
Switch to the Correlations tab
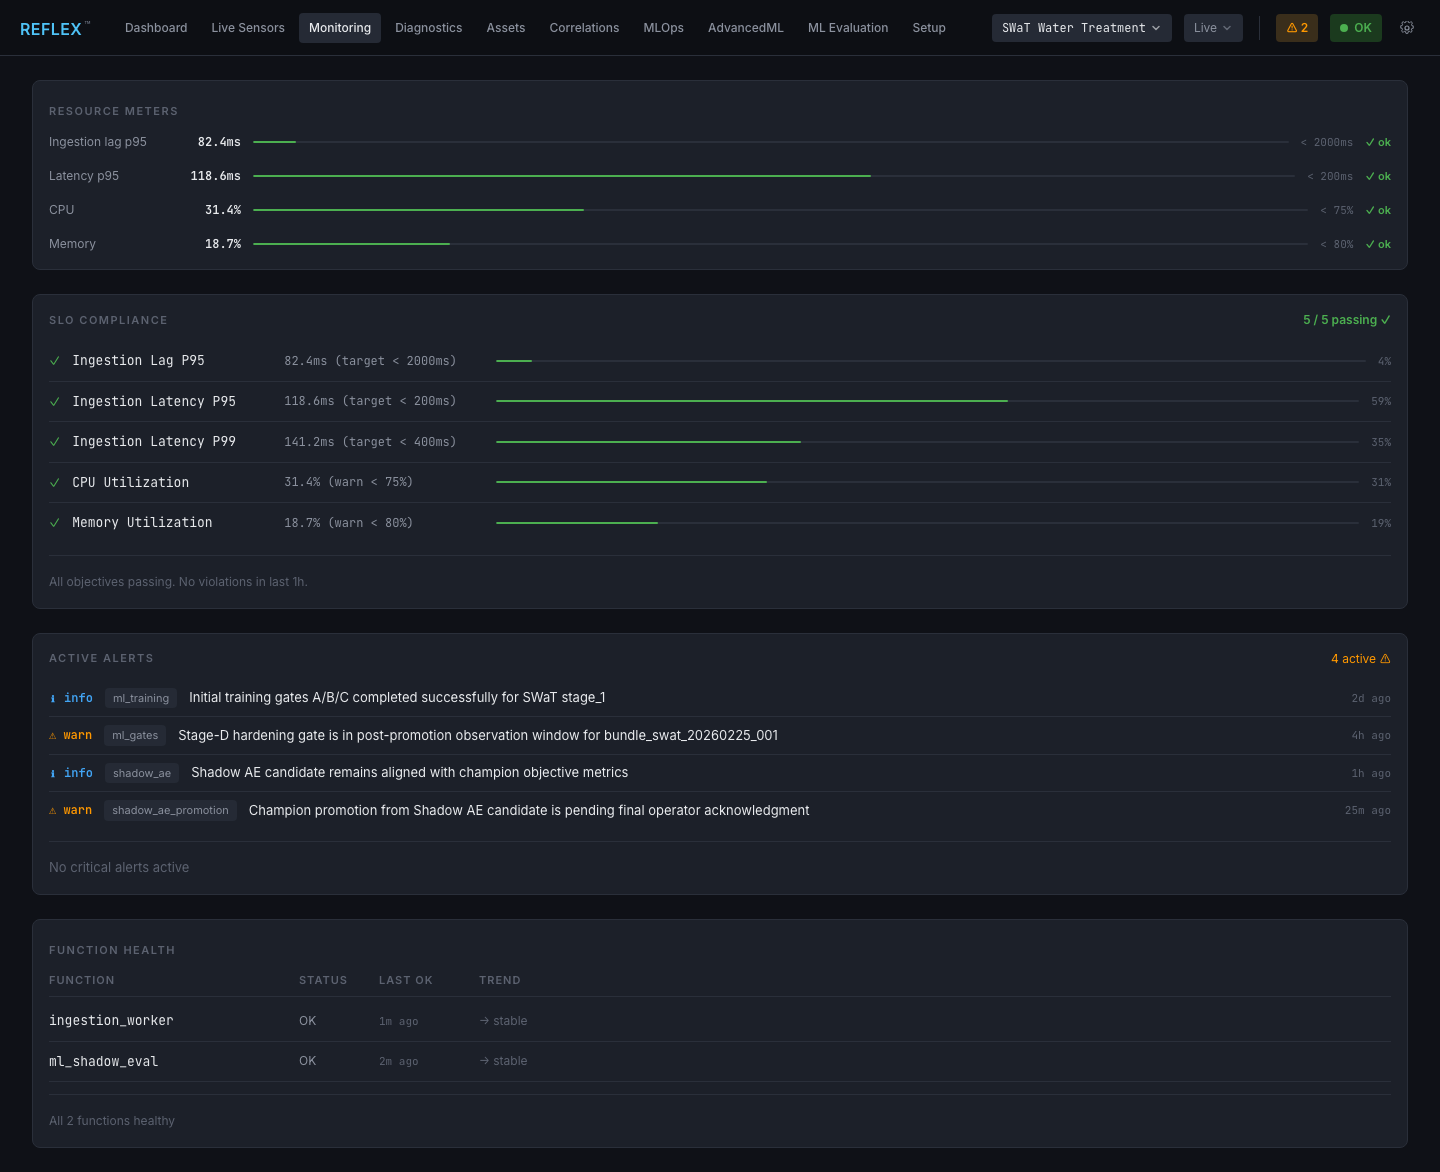tap(584, 28)
